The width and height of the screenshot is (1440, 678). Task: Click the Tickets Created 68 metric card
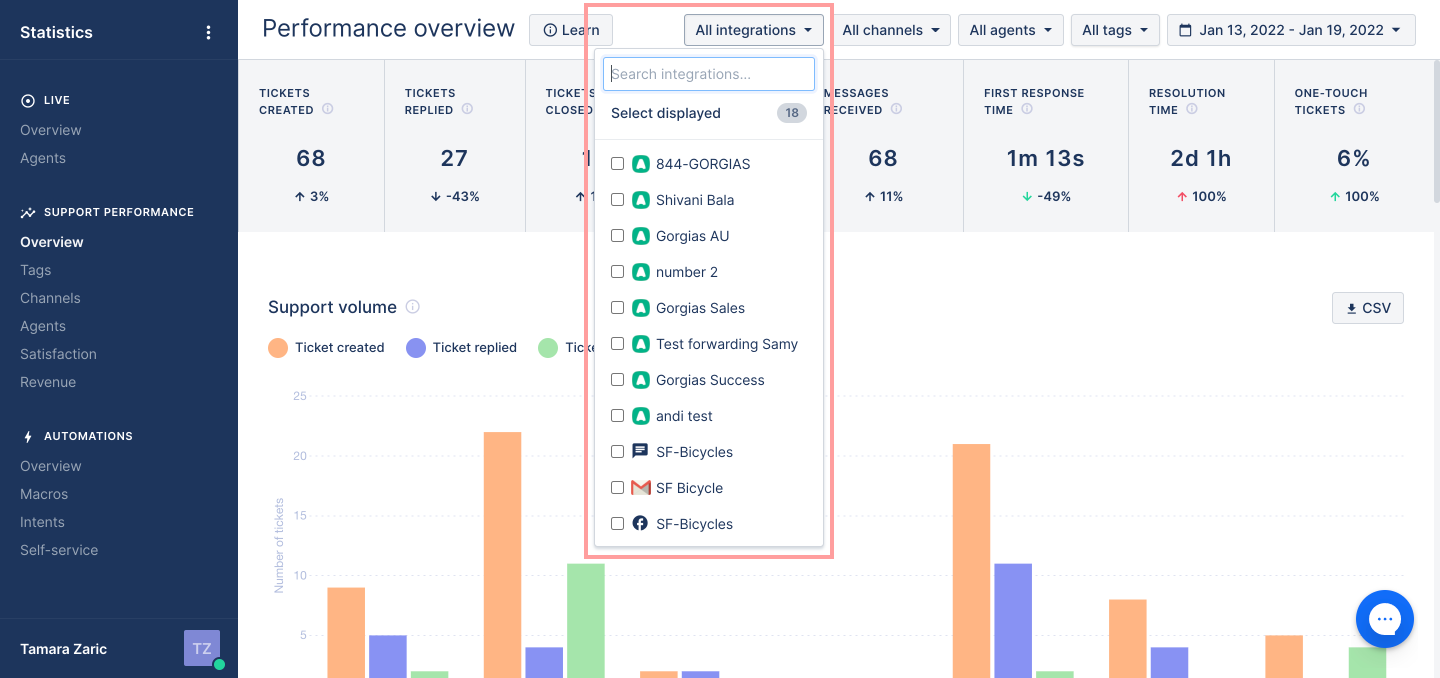311,146
